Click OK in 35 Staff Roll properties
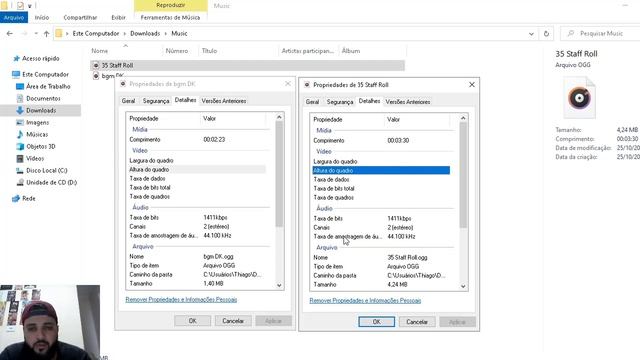 pyautogui.click(x=376, y=322)
